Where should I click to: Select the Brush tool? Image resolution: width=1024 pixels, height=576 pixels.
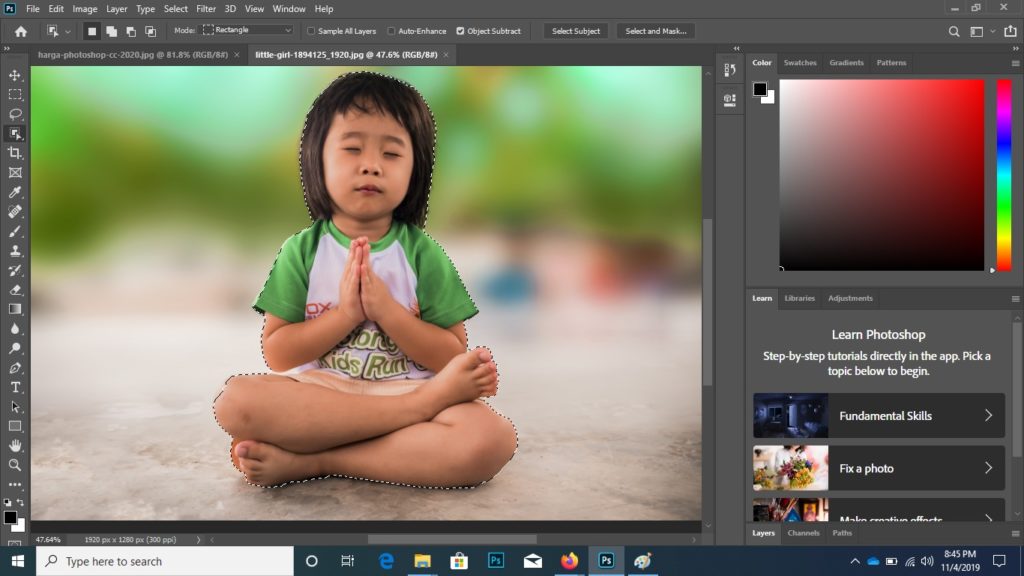coord(15,231)
